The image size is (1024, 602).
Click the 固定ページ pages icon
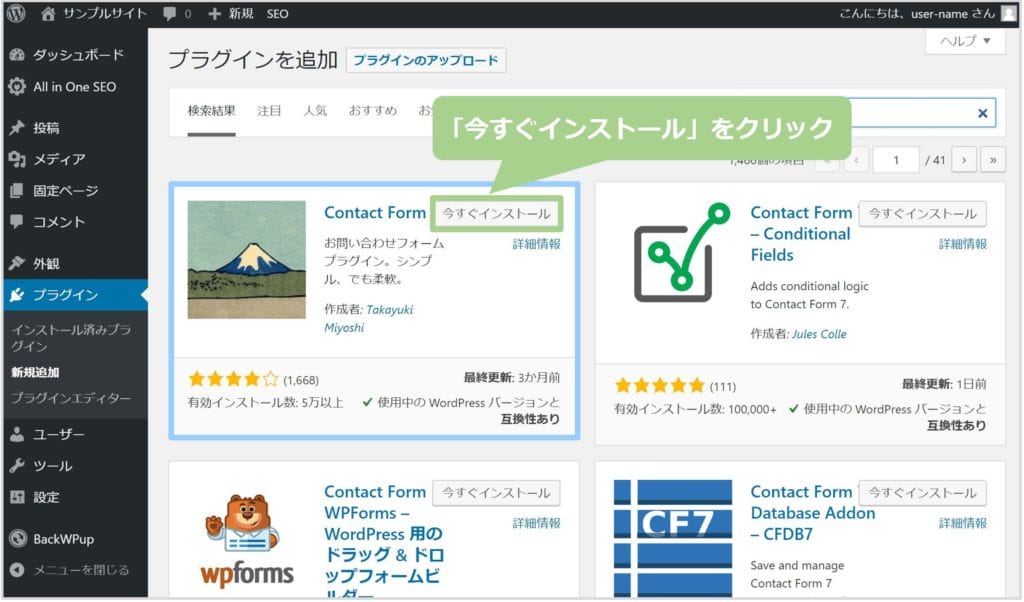[x=18, y=191]
